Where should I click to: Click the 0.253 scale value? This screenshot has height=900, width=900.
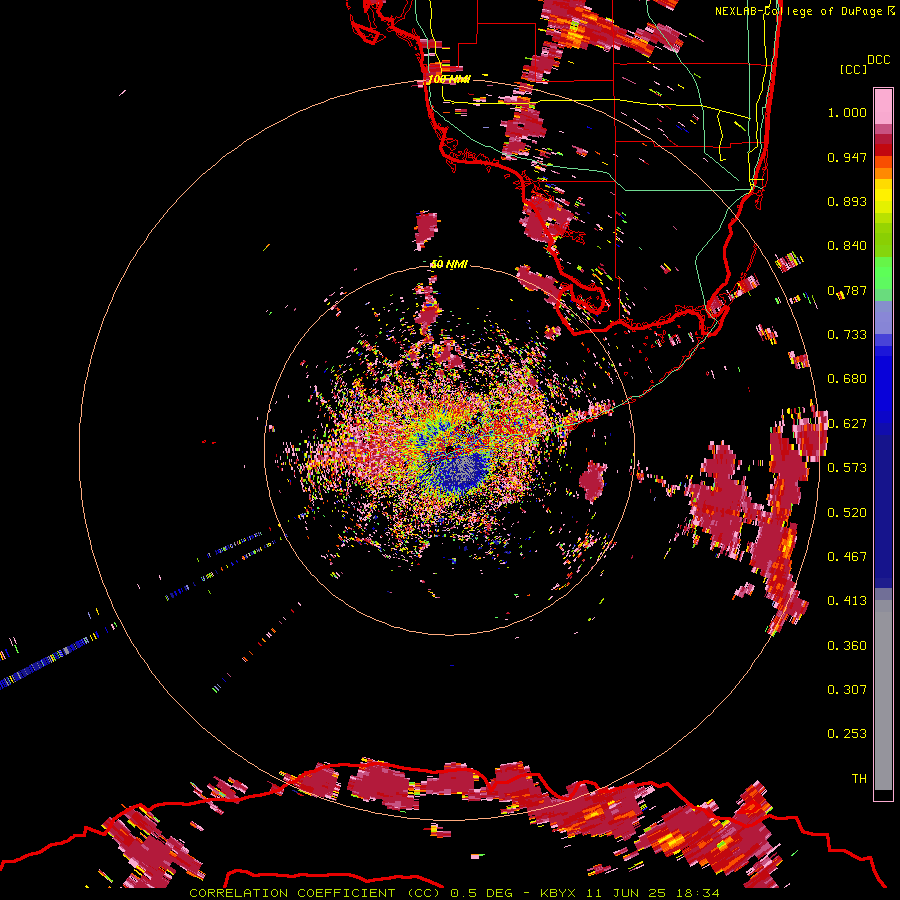(x=847, y=734)
